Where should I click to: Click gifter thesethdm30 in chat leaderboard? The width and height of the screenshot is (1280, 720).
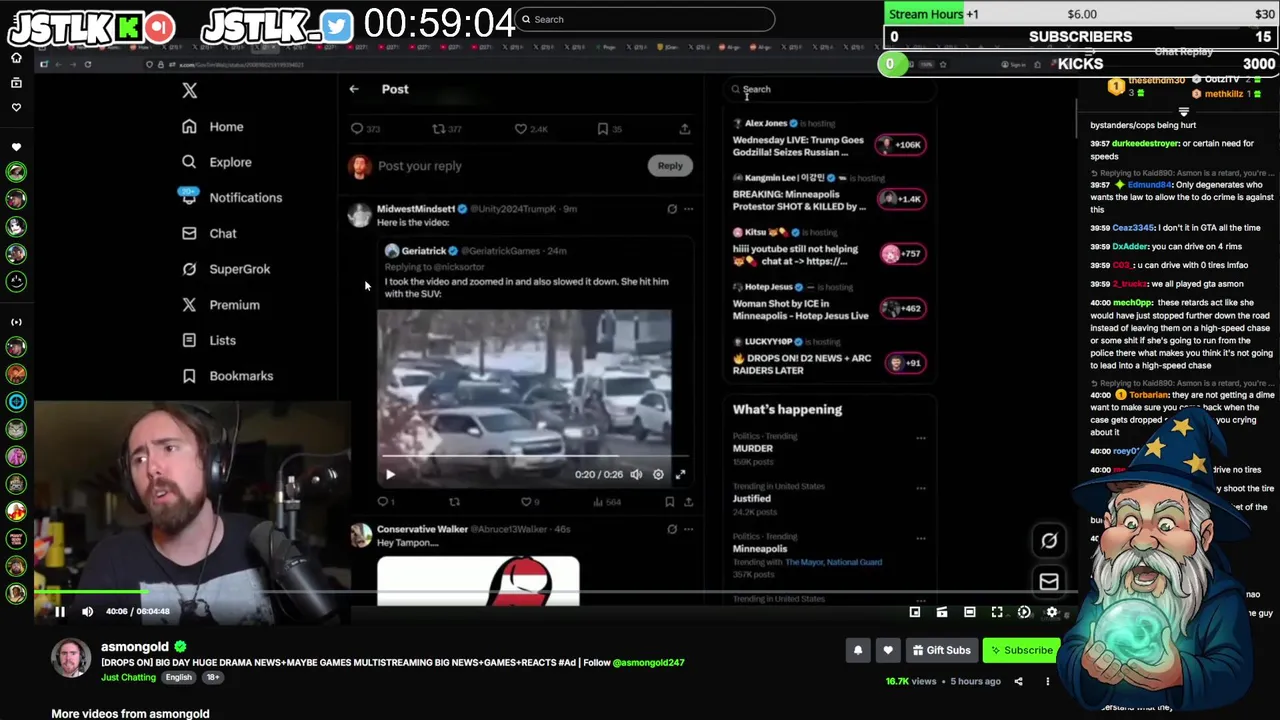tap(1156, 80)
